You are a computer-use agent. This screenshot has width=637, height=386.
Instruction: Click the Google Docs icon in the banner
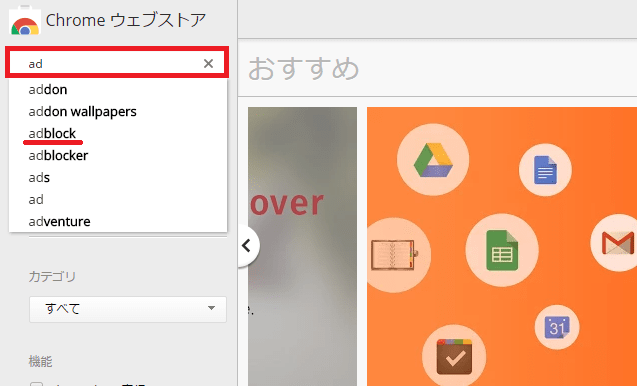[545, 170]
